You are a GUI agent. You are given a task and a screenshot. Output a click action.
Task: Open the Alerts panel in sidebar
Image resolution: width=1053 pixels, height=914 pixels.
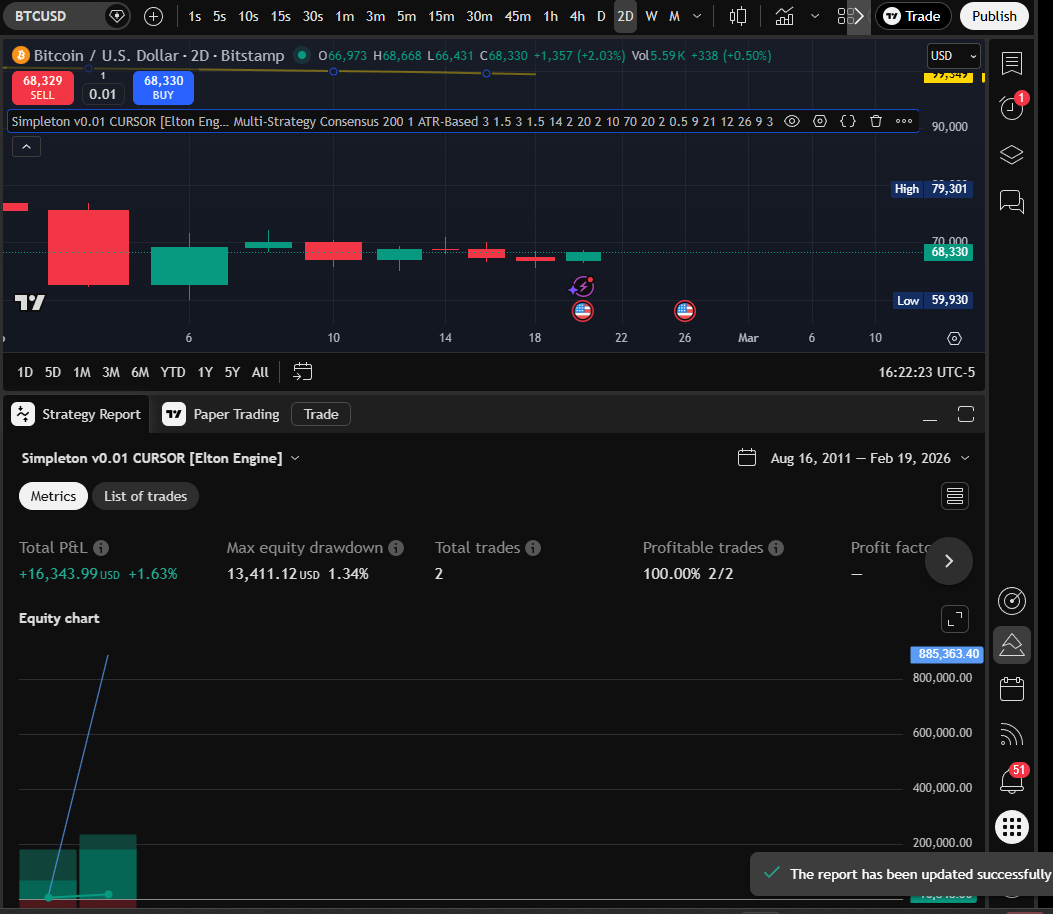click(x=1011, y=107)
